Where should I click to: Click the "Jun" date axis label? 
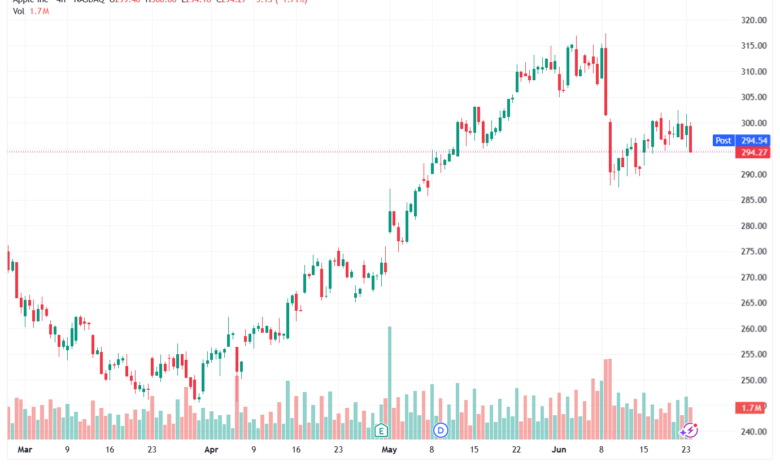point(559,450)
